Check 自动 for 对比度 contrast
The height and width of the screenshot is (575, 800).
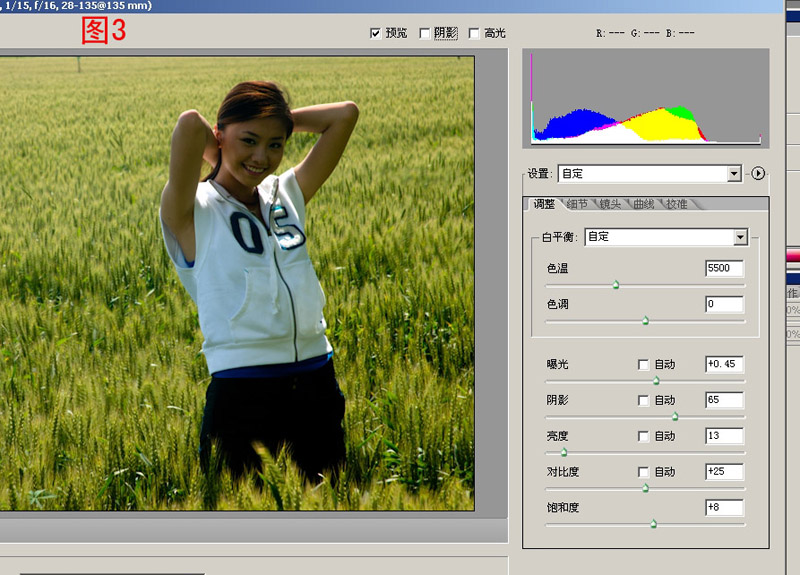[x=643, y=472]
